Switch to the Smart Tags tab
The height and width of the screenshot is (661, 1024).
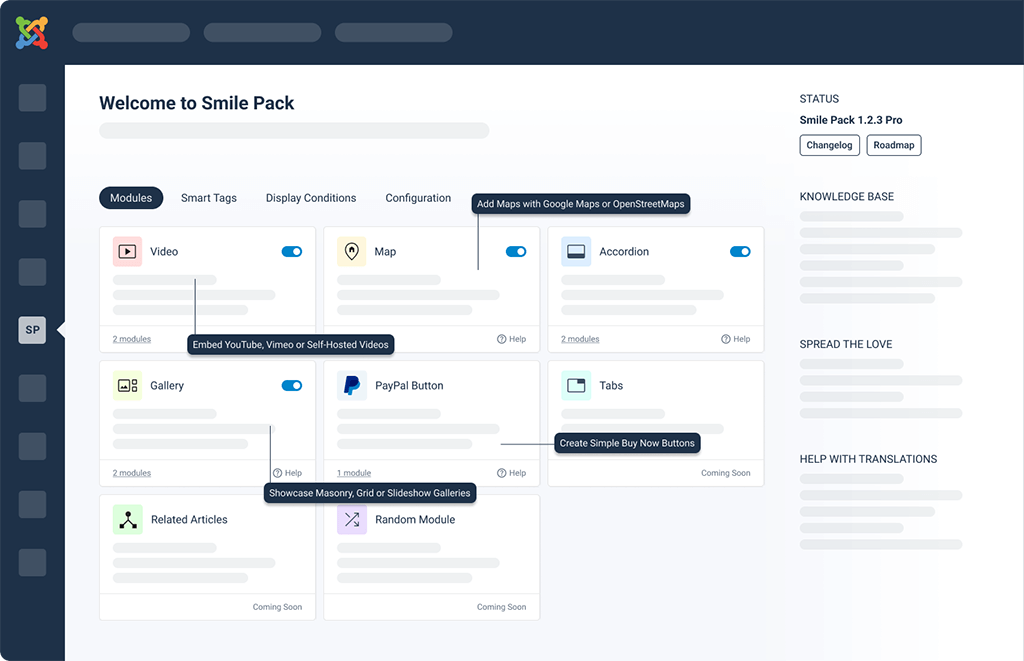(x=209, y=198)
